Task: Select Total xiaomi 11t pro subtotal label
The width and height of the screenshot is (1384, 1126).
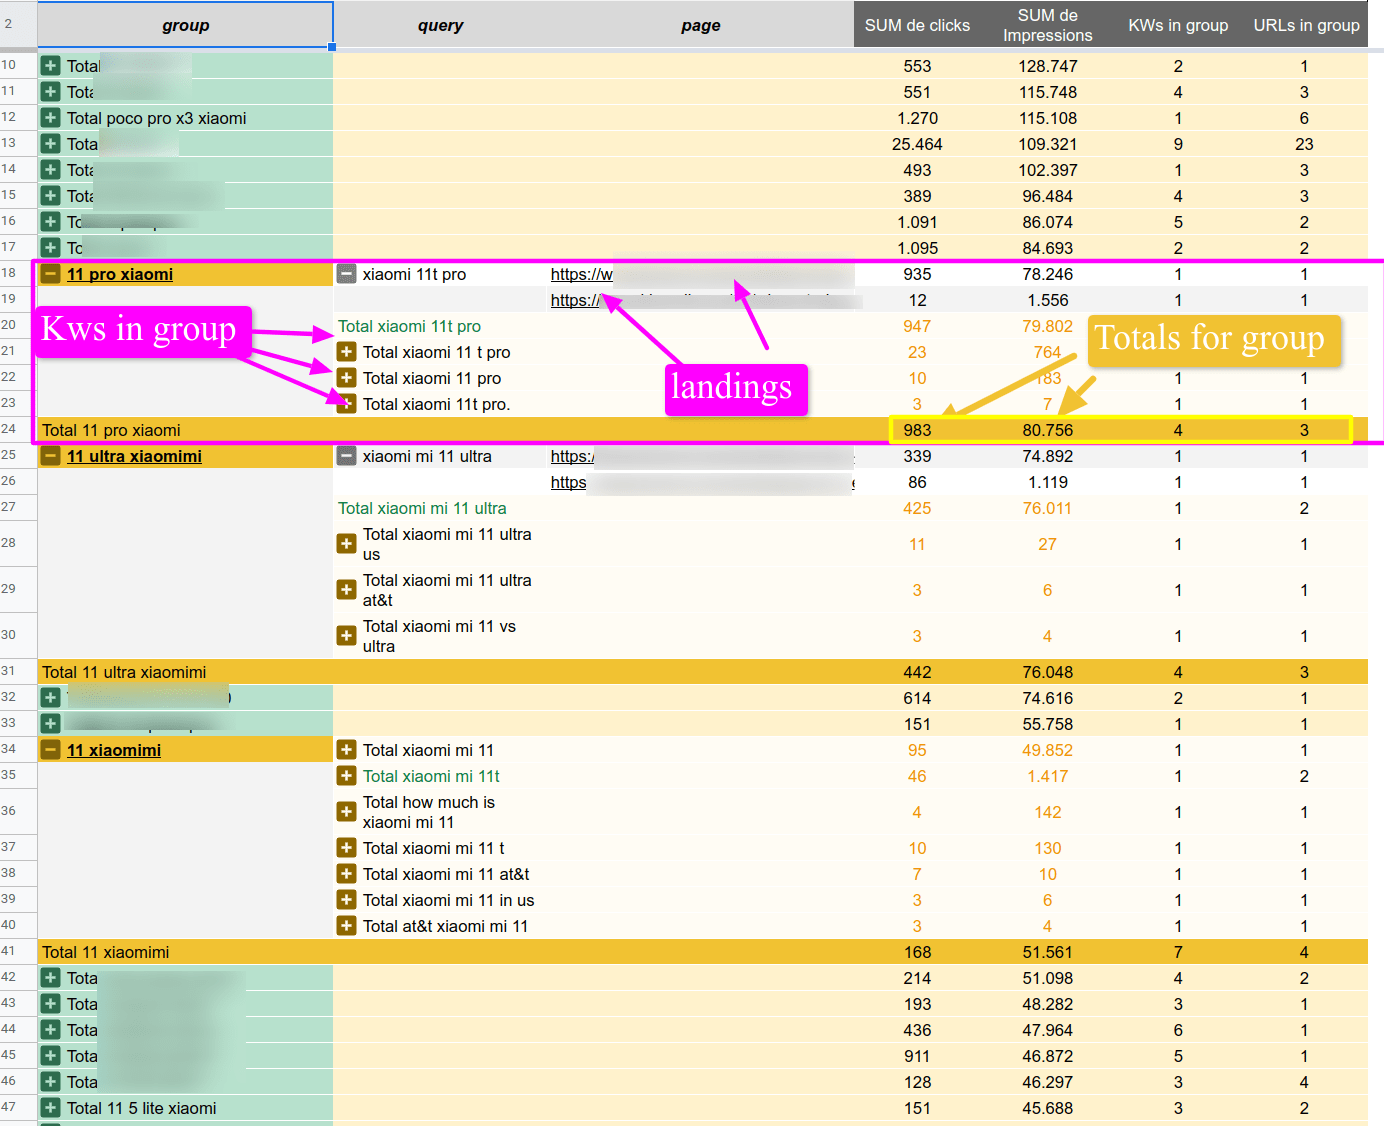Action: point(410,326)
